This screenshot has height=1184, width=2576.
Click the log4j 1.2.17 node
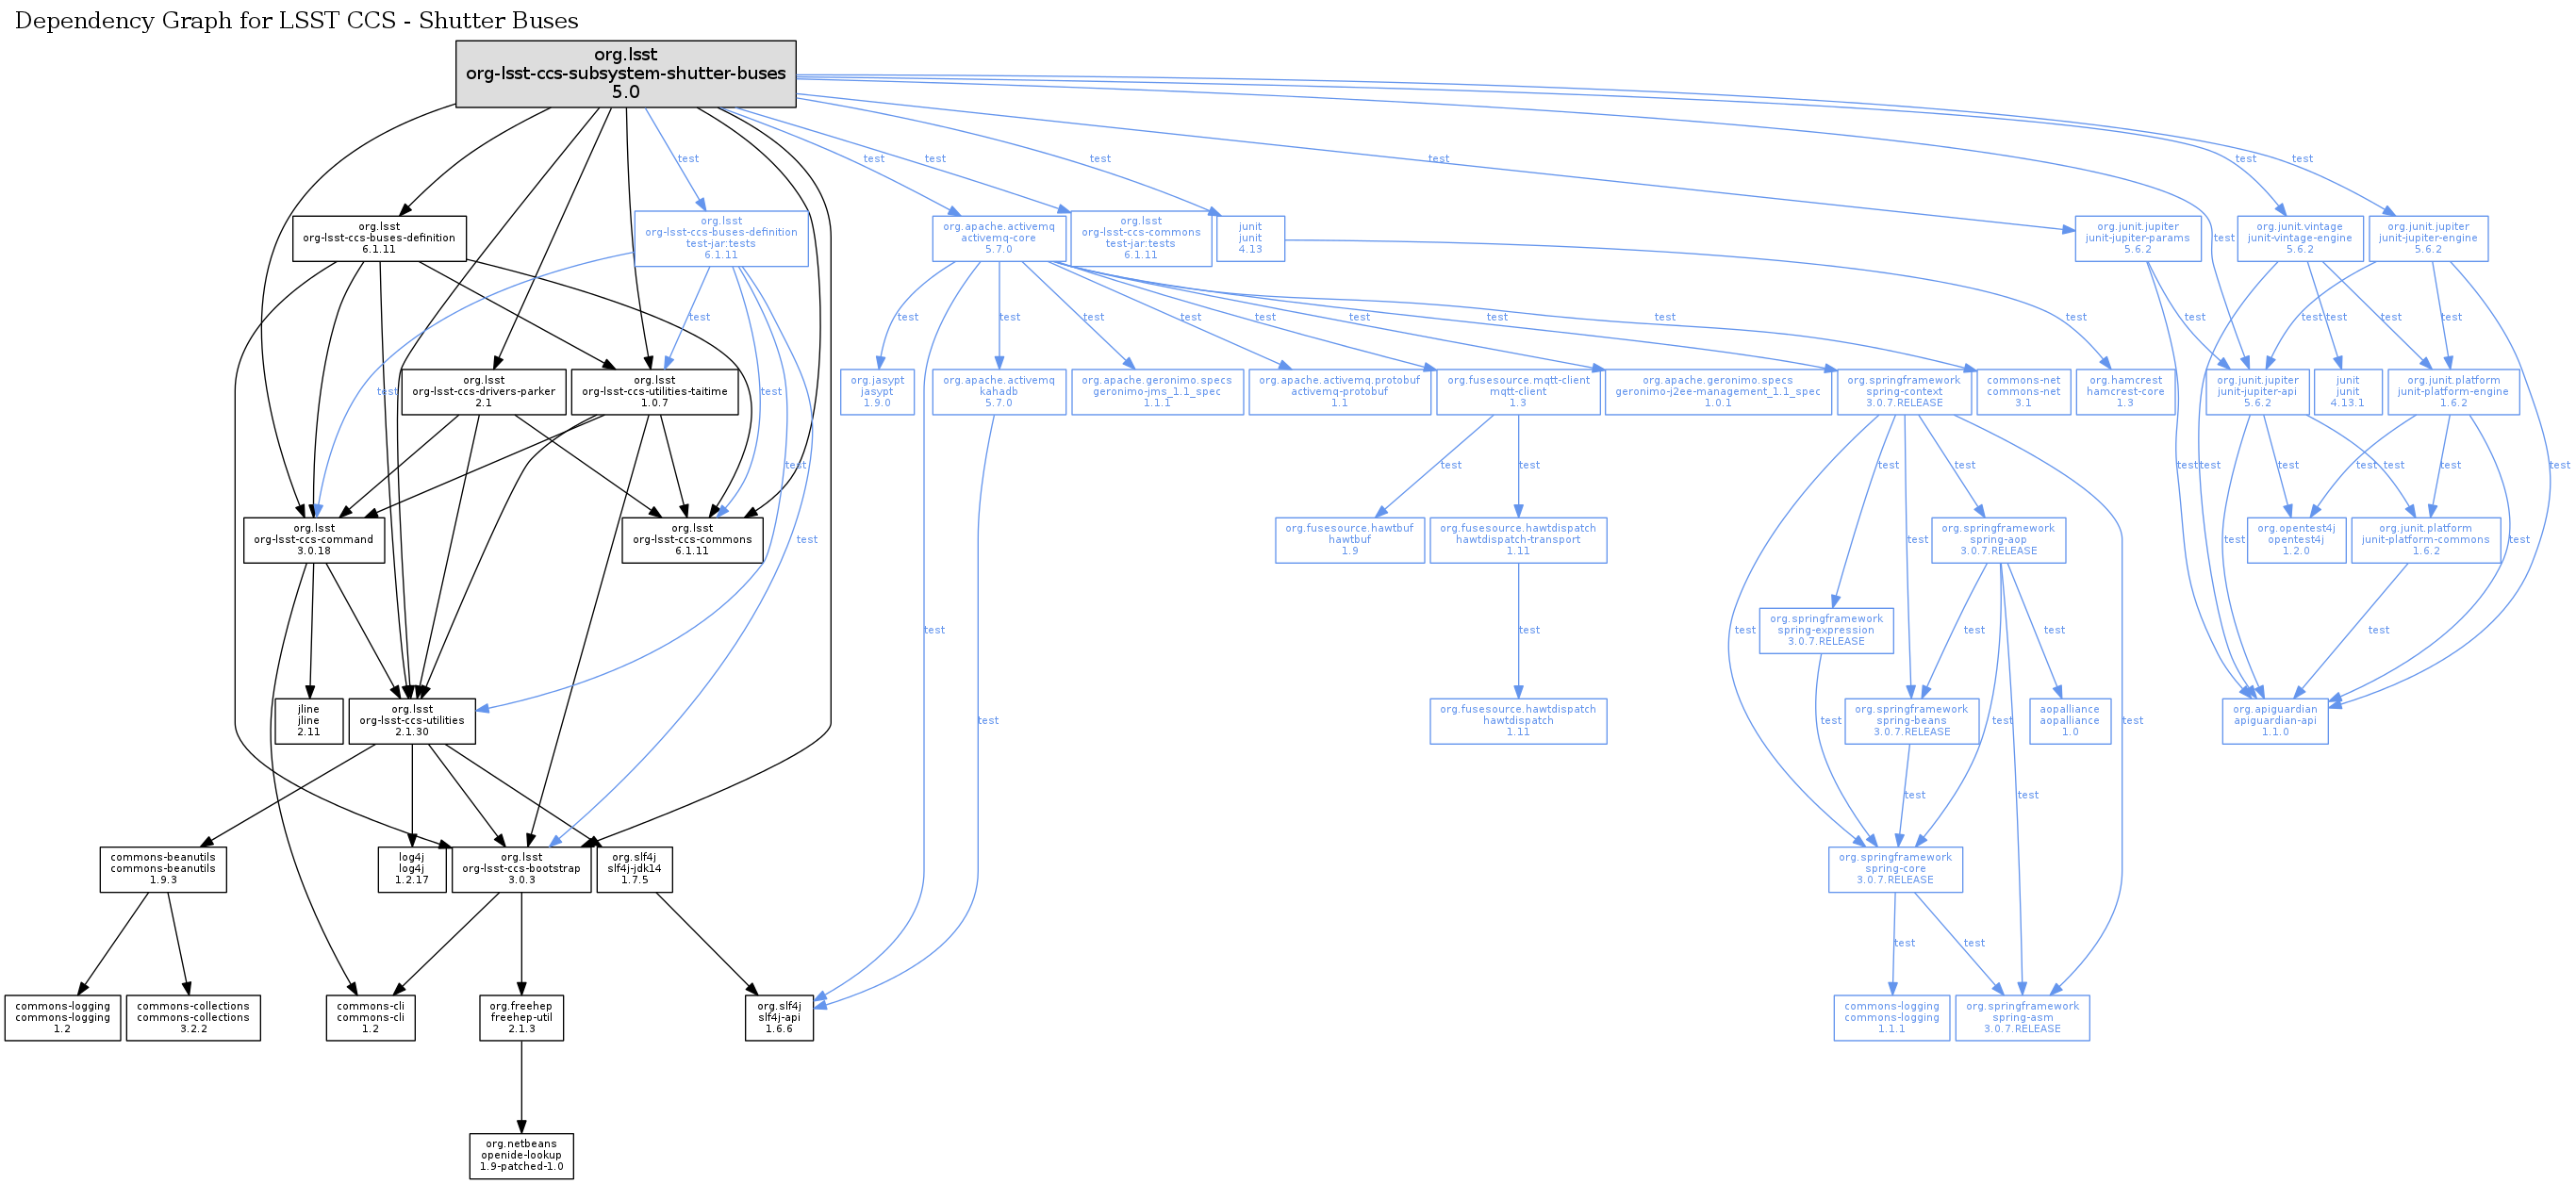tap(411, 869)
